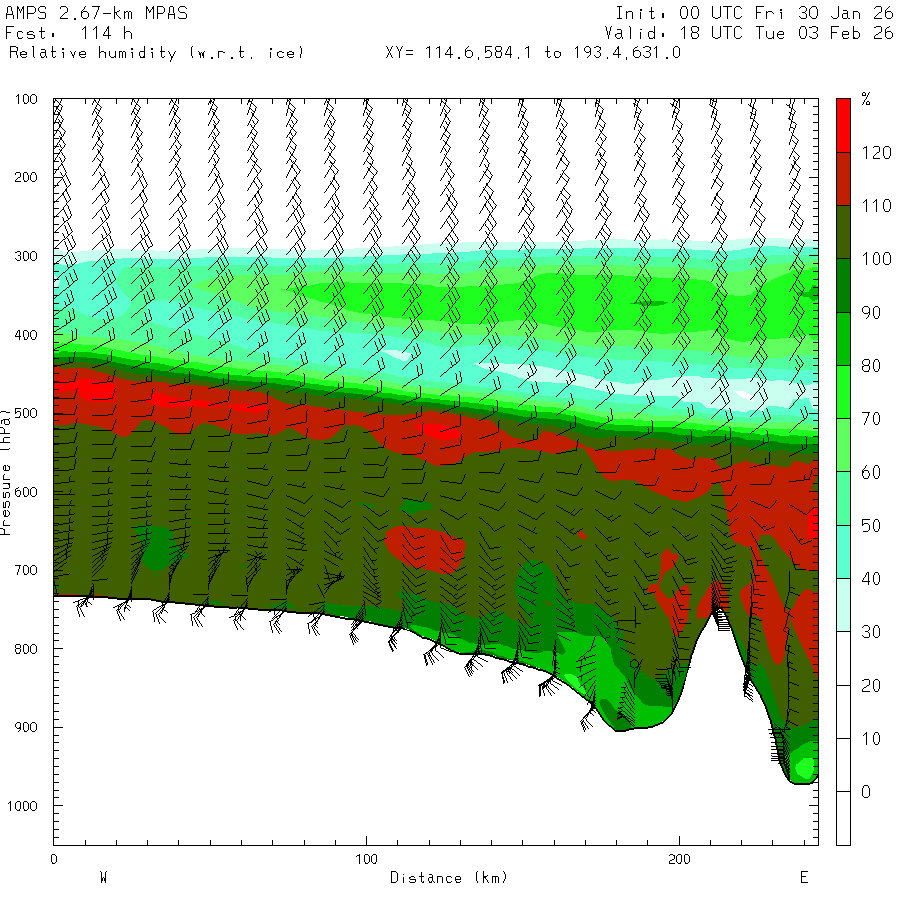Click the bright red swatch above 120 on colorbar
This screenshot has width=900, height=900.
[843, 125]
